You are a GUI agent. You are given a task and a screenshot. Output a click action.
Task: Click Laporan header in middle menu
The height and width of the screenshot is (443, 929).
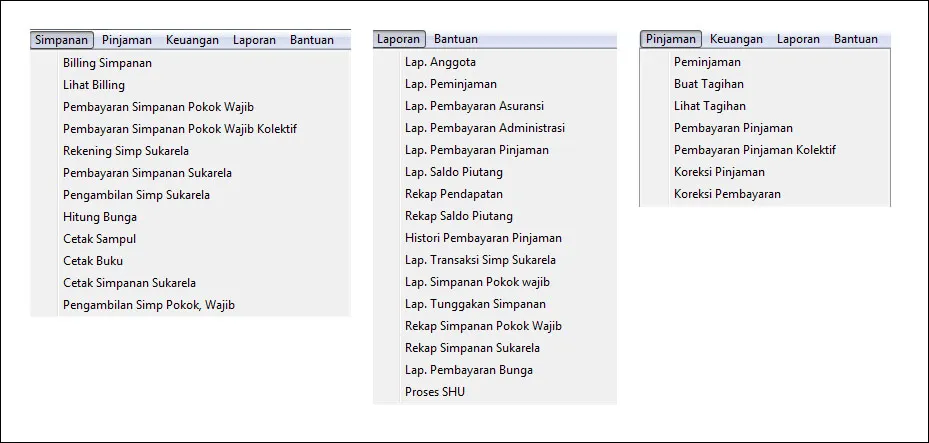[x=399, y=39]
